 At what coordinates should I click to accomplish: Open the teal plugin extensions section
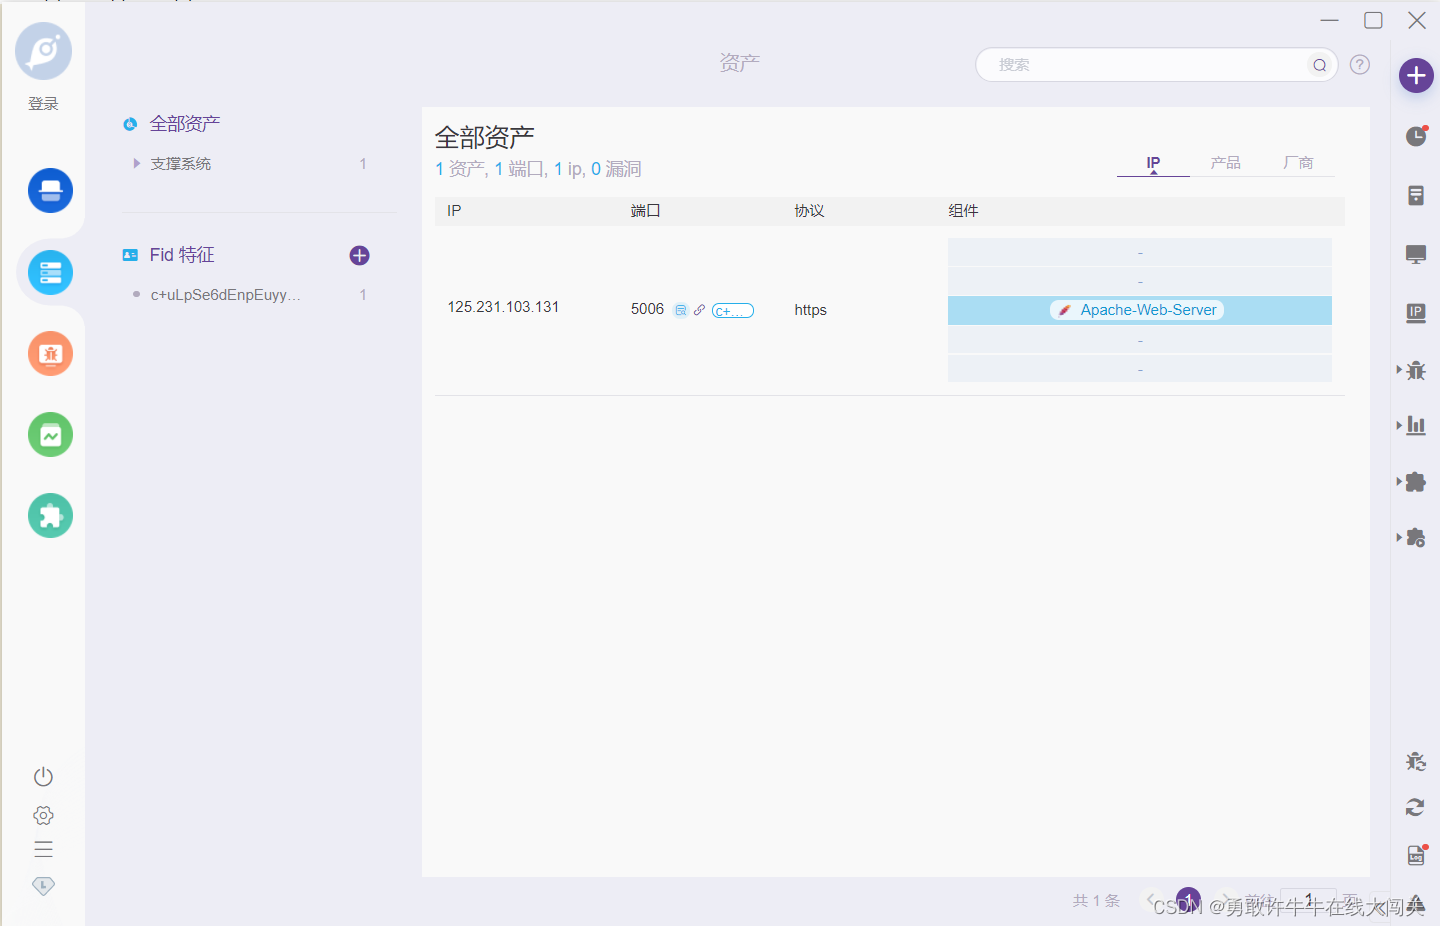pyautogui.click(x=50, y=516)
